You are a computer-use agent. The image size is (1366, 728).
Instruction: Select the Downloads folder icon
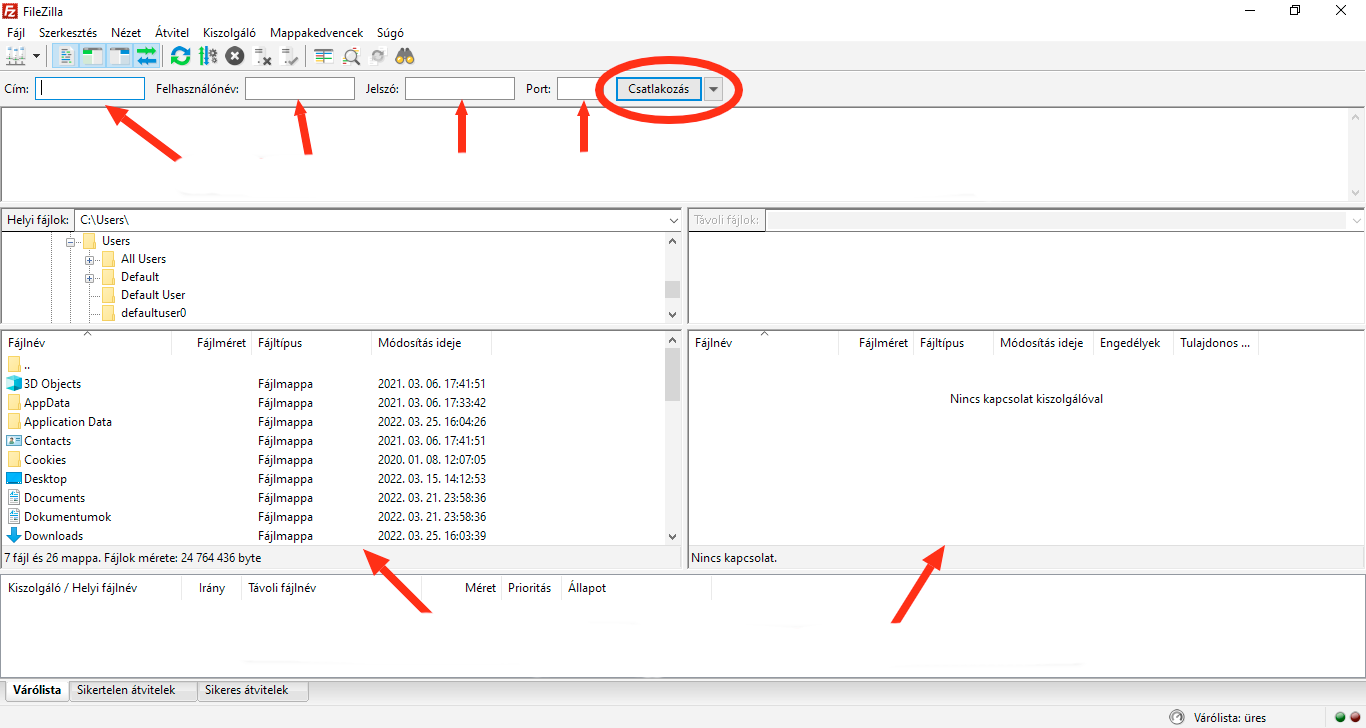coord(14,536)
